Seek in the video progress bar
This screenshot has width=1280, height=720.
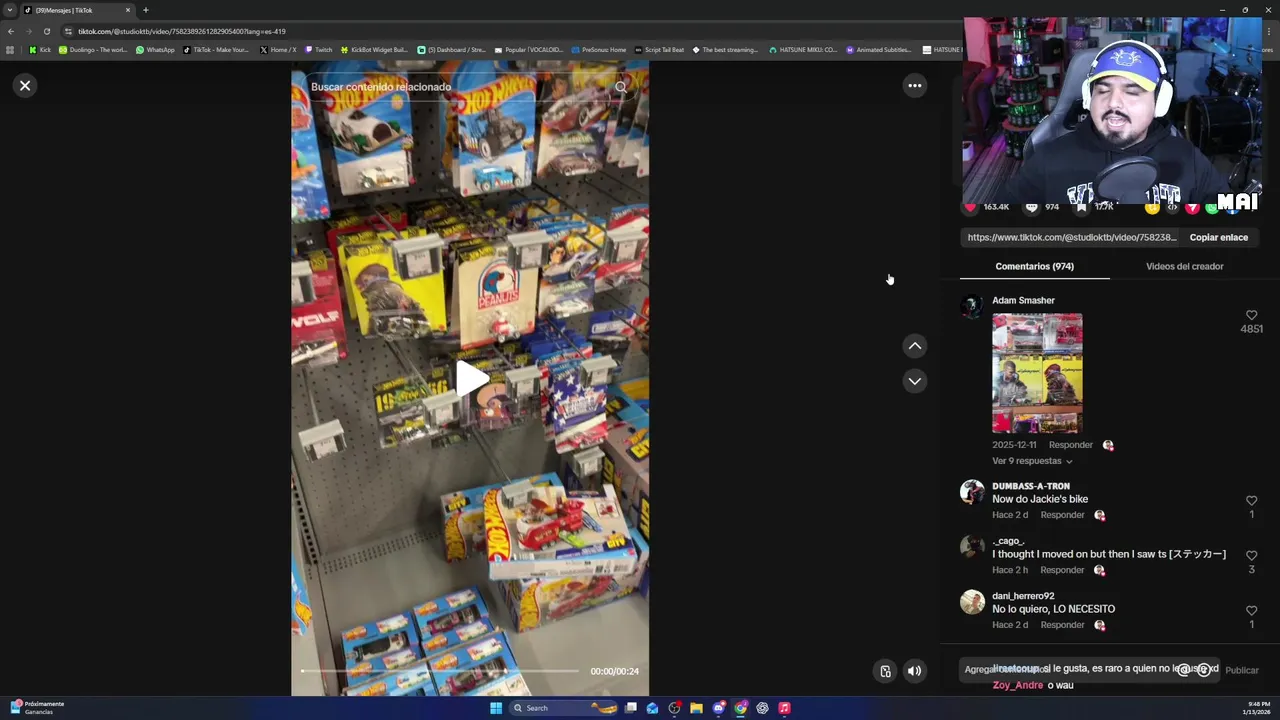(x=440, y=671)
